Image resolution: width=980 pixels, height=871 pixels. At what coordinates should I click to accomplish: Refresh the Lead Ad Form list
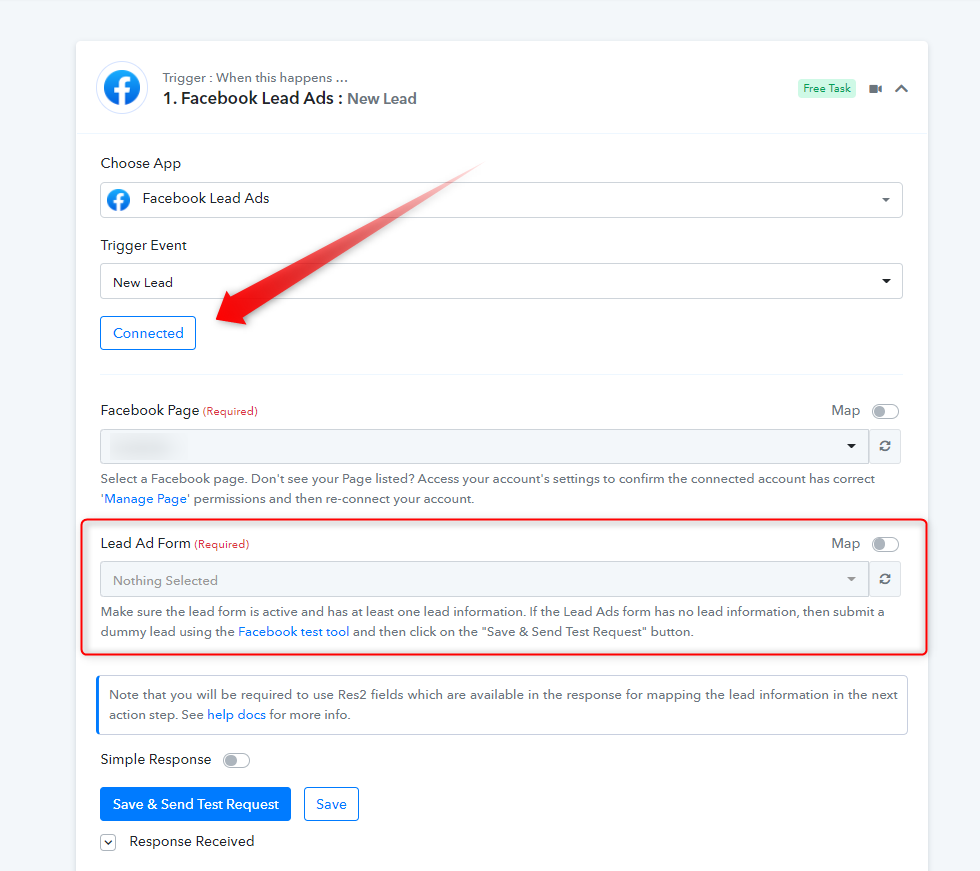pos(885,579)
